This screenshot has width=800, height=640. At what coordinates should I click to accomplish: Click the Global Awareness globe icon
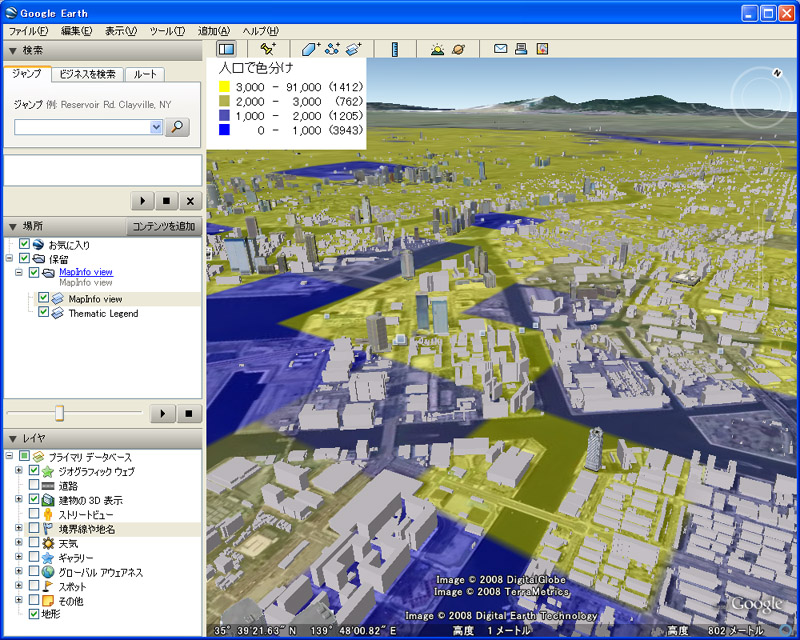coord(48,572)
